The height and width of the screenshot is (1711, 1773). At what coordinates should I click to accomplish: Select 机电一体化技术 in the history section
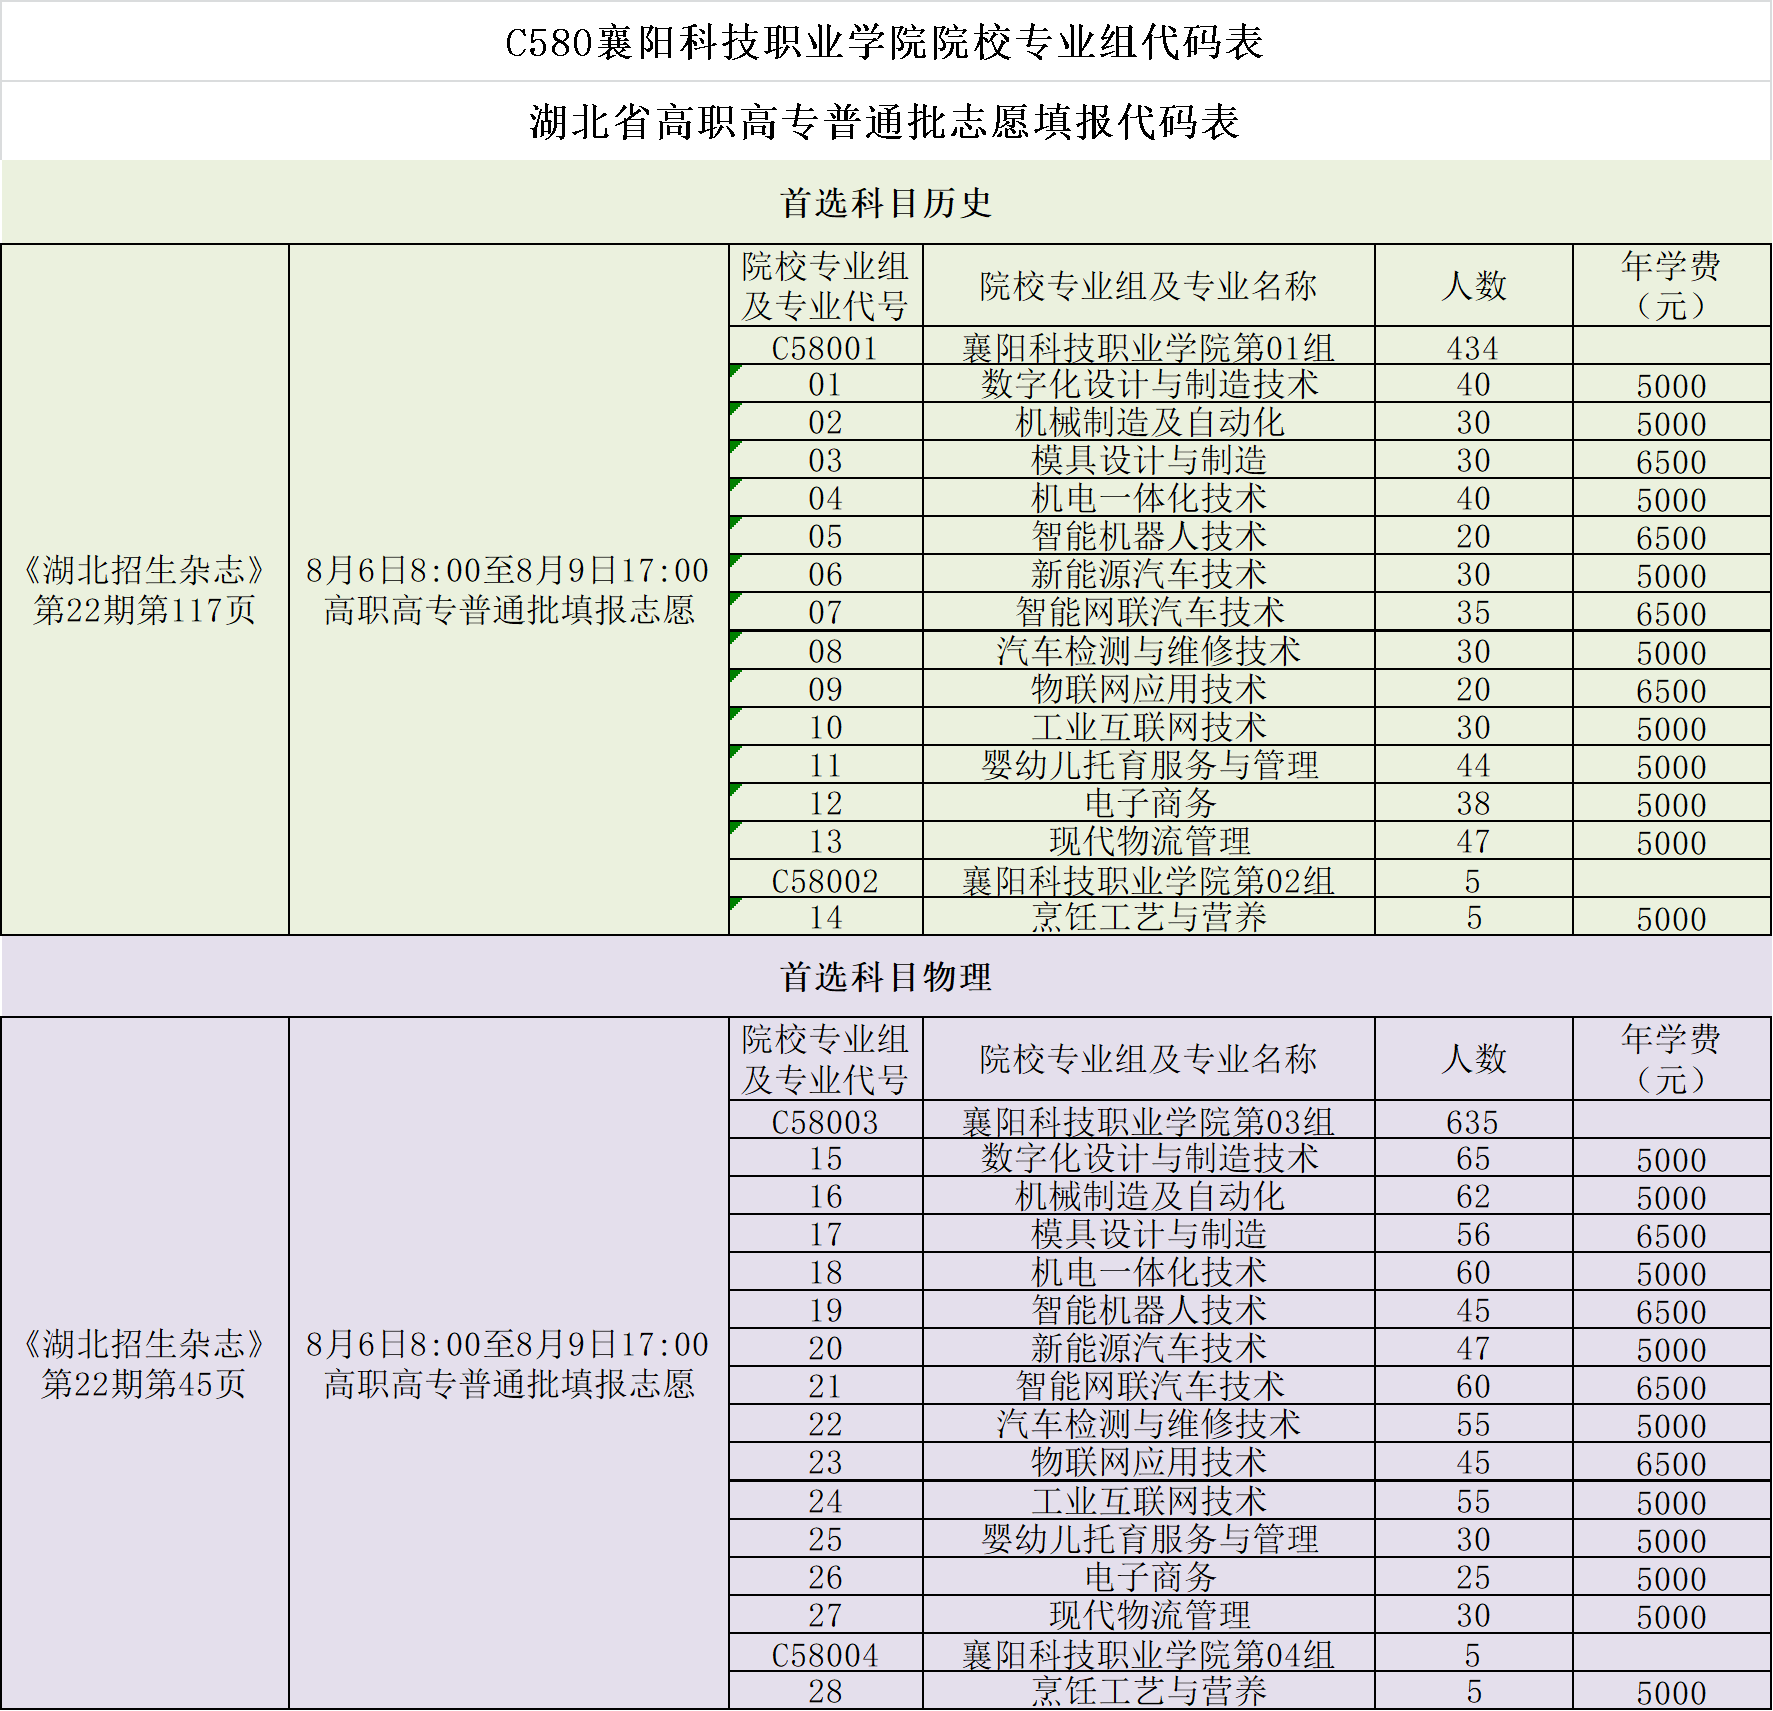[1149, 498]
